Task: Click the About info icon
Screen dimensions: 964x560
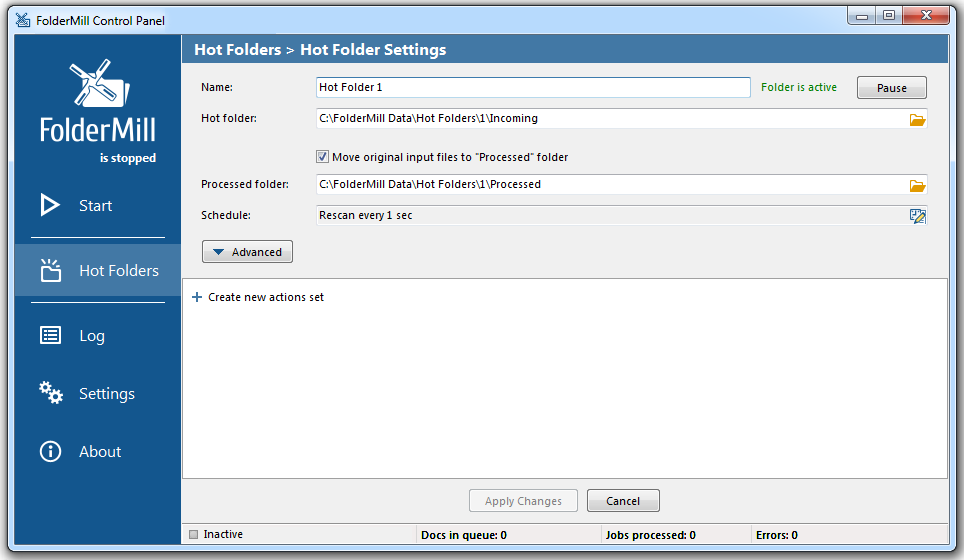Action: pos(50,451)
